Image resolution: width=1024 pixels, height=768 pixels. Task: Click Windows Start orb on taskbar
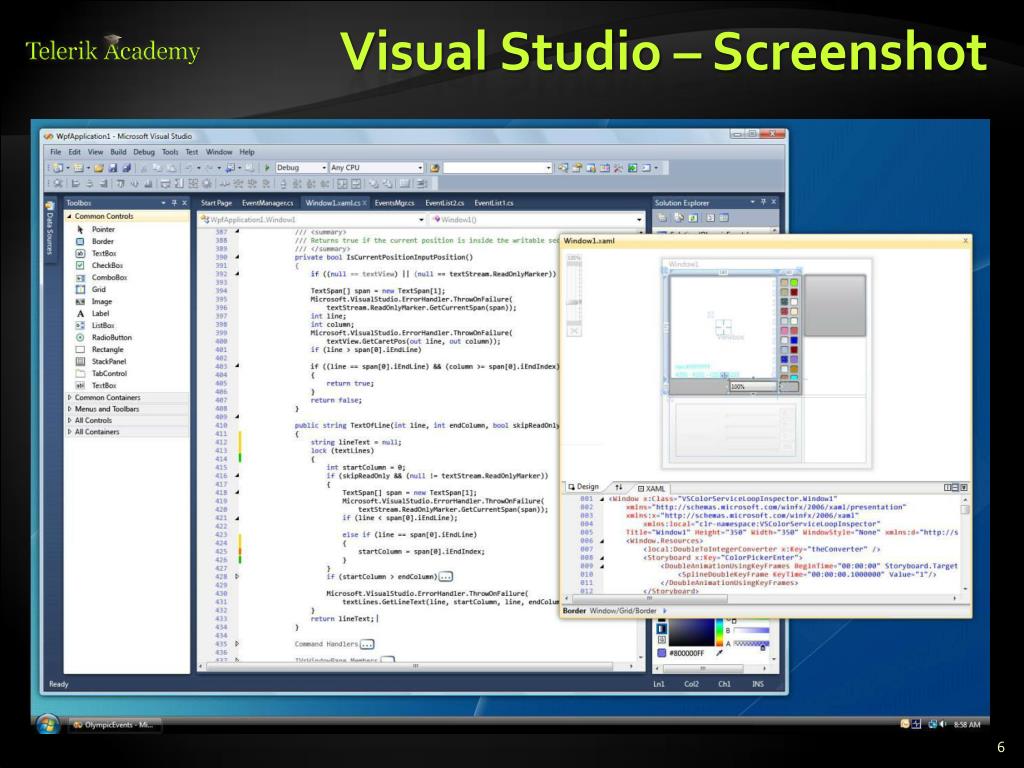48,724
